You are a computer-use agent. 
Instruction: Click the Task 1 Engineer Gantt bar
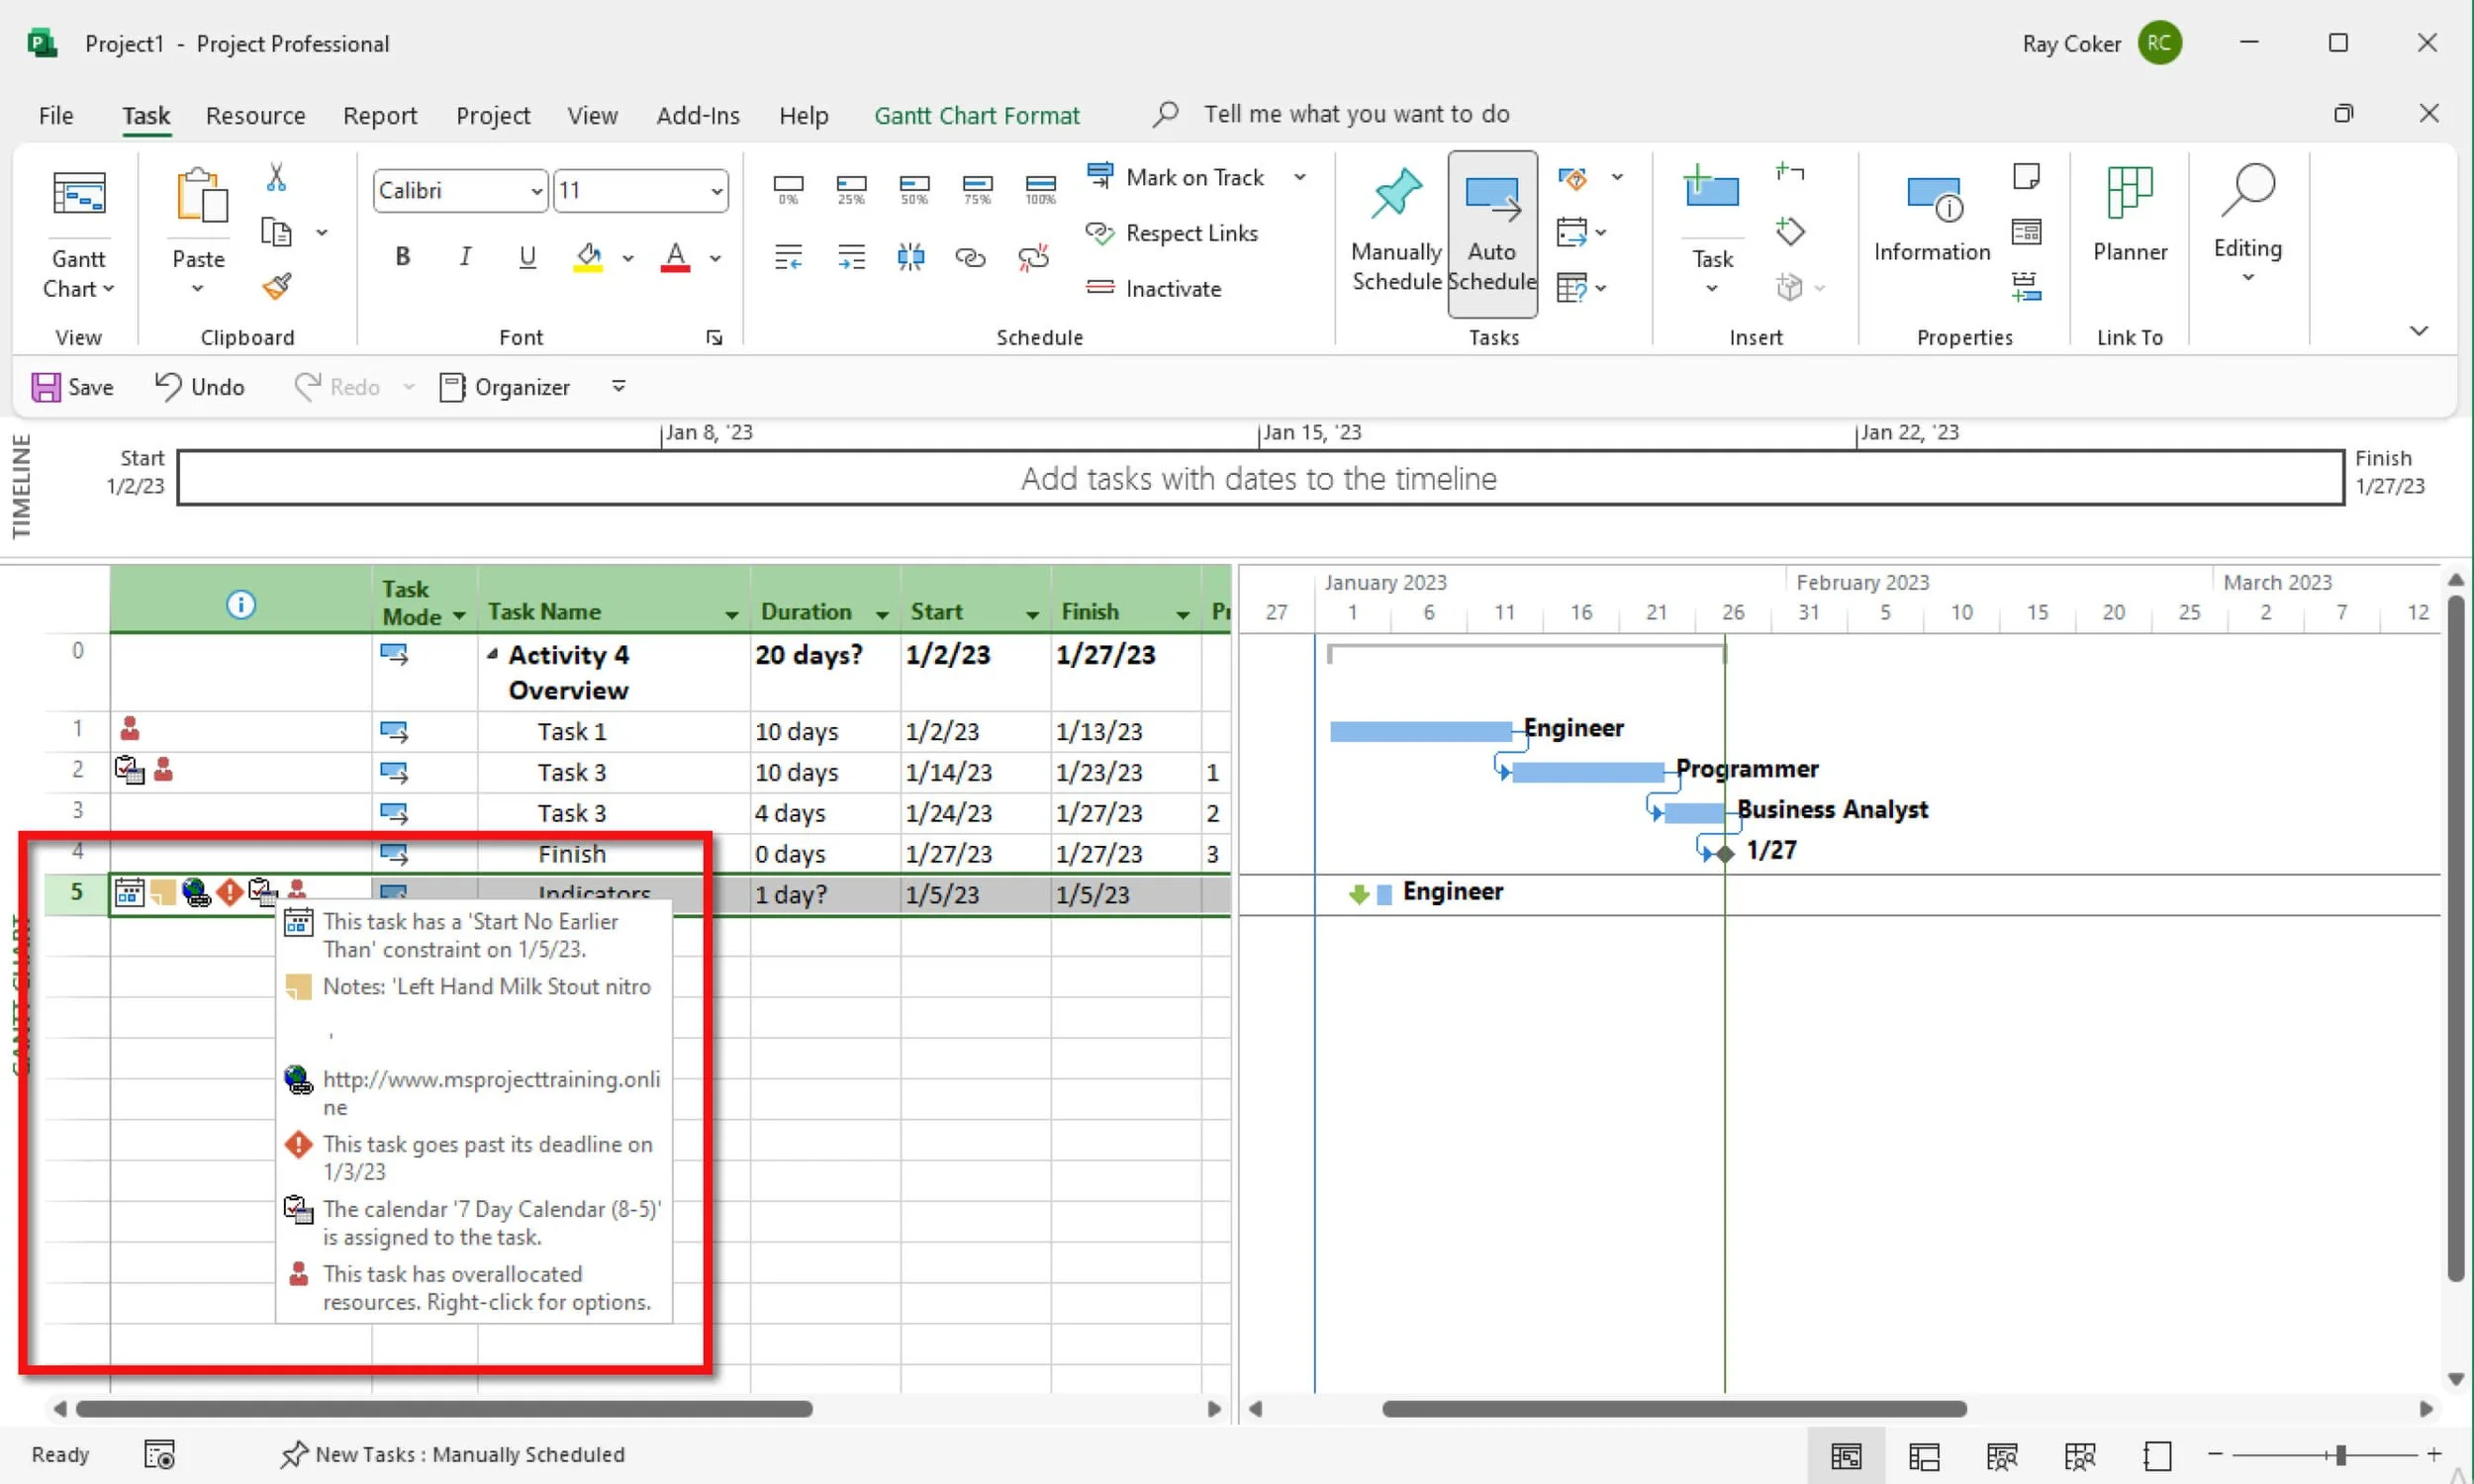[x=1421, y=731]
